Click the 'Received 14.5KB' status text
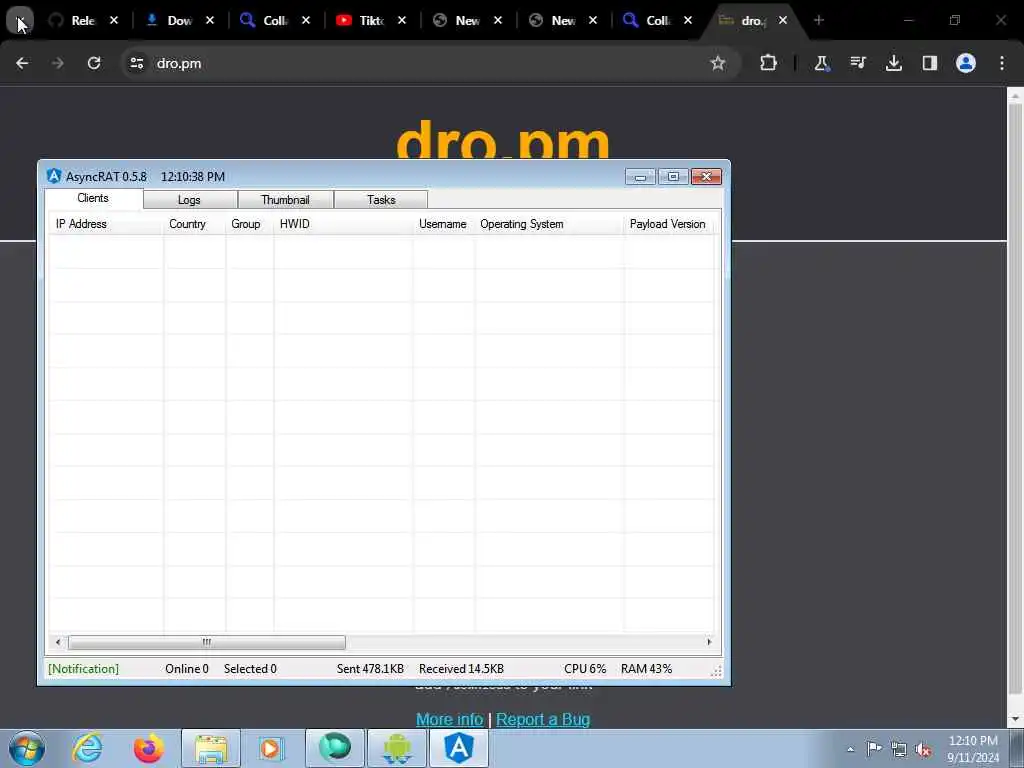 [461, 669]
